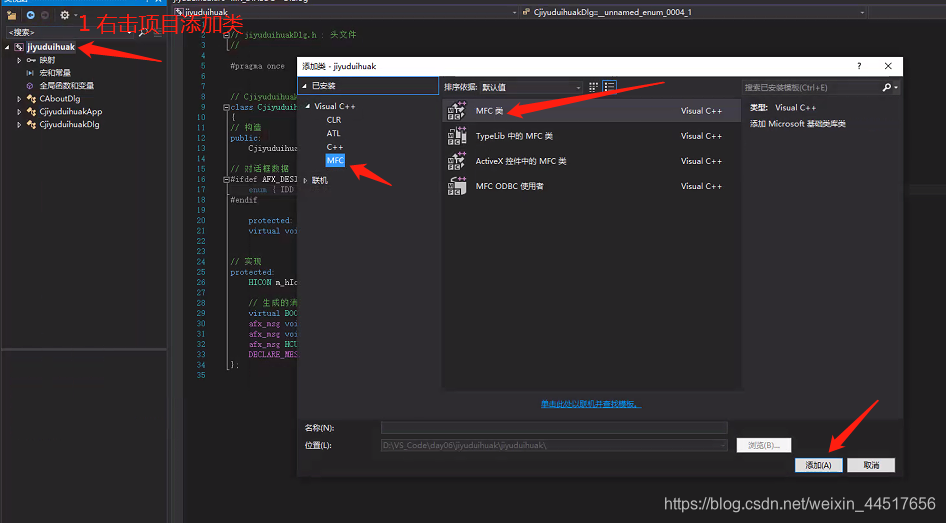Select TypeLib 中的 MFC 类 template
The width and height of the screenshot is (946, 523).
tap(591, 136)
